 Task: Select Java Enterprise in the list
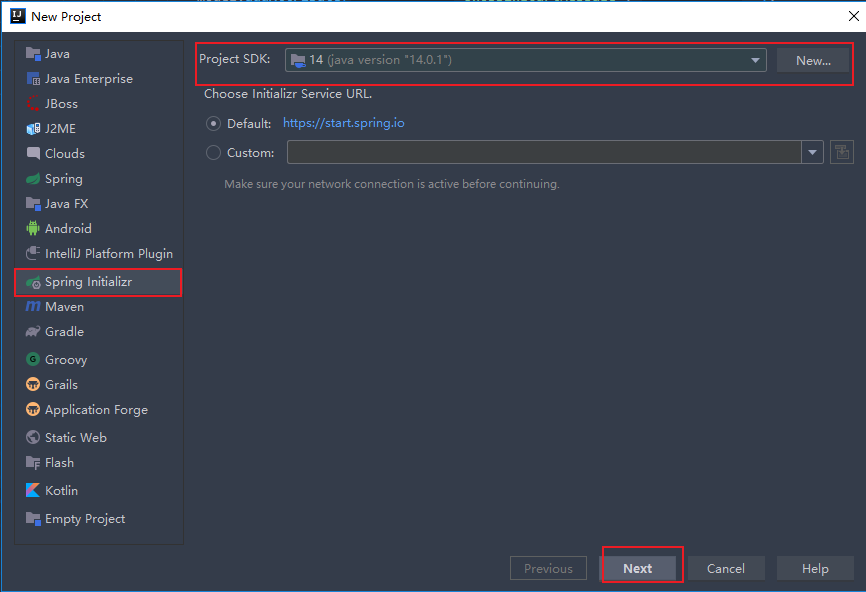click(x=89, y=78)
